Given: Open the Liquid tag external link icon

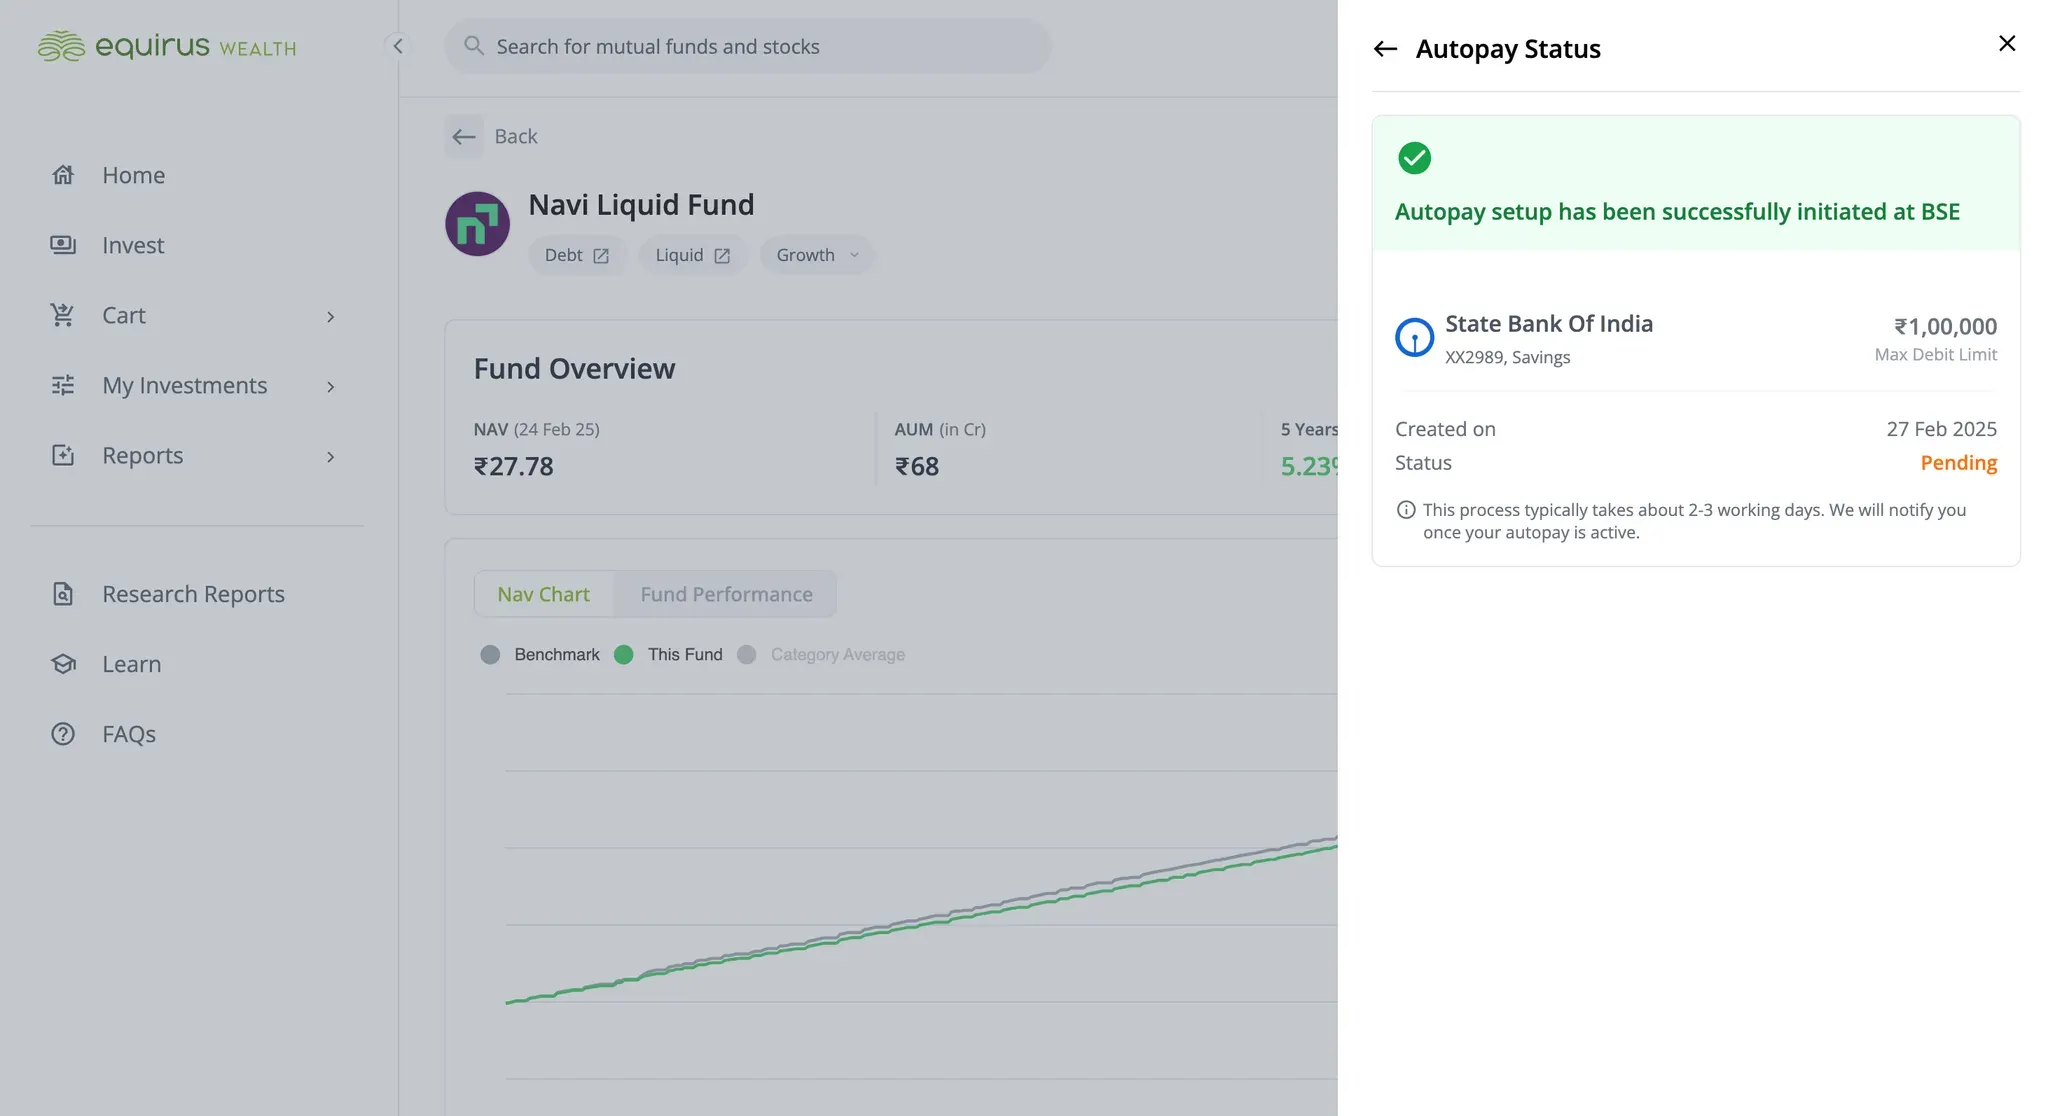Looking at the screenshot, I should coord(722,256).
